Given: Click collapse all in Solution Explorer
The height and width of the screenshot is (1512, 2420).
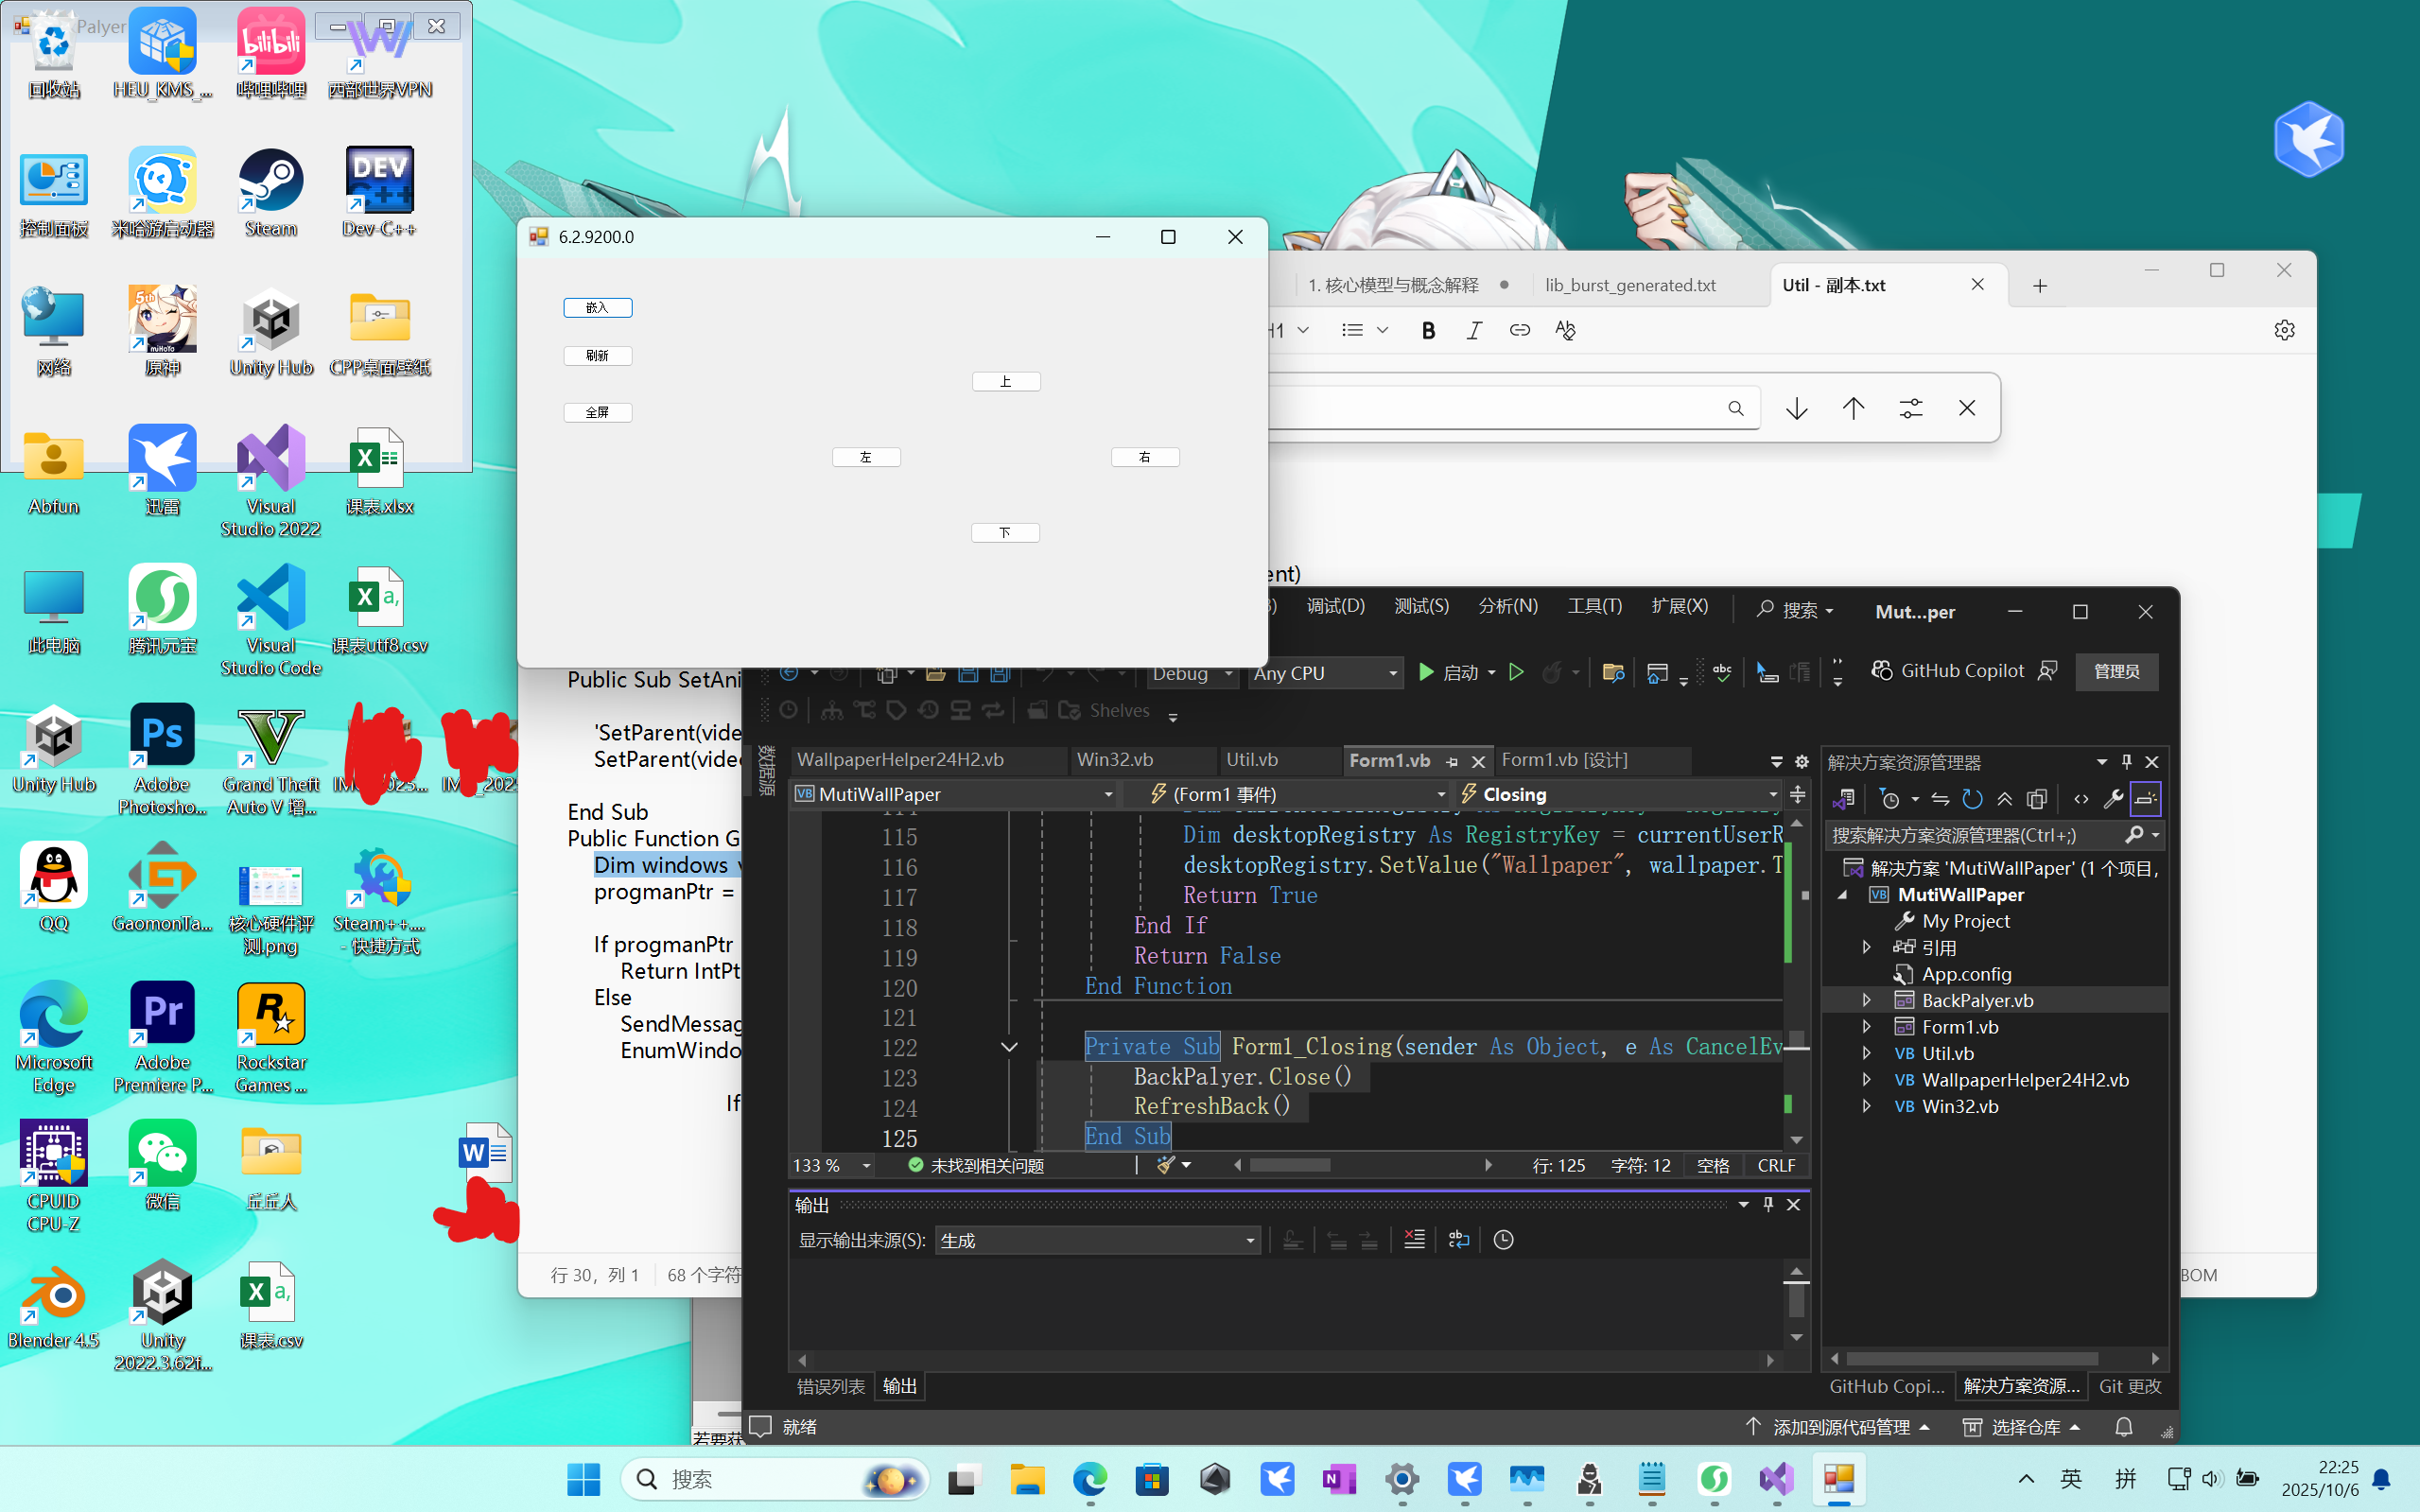Looking at the screenshot, I should (x=2005, y=798).
